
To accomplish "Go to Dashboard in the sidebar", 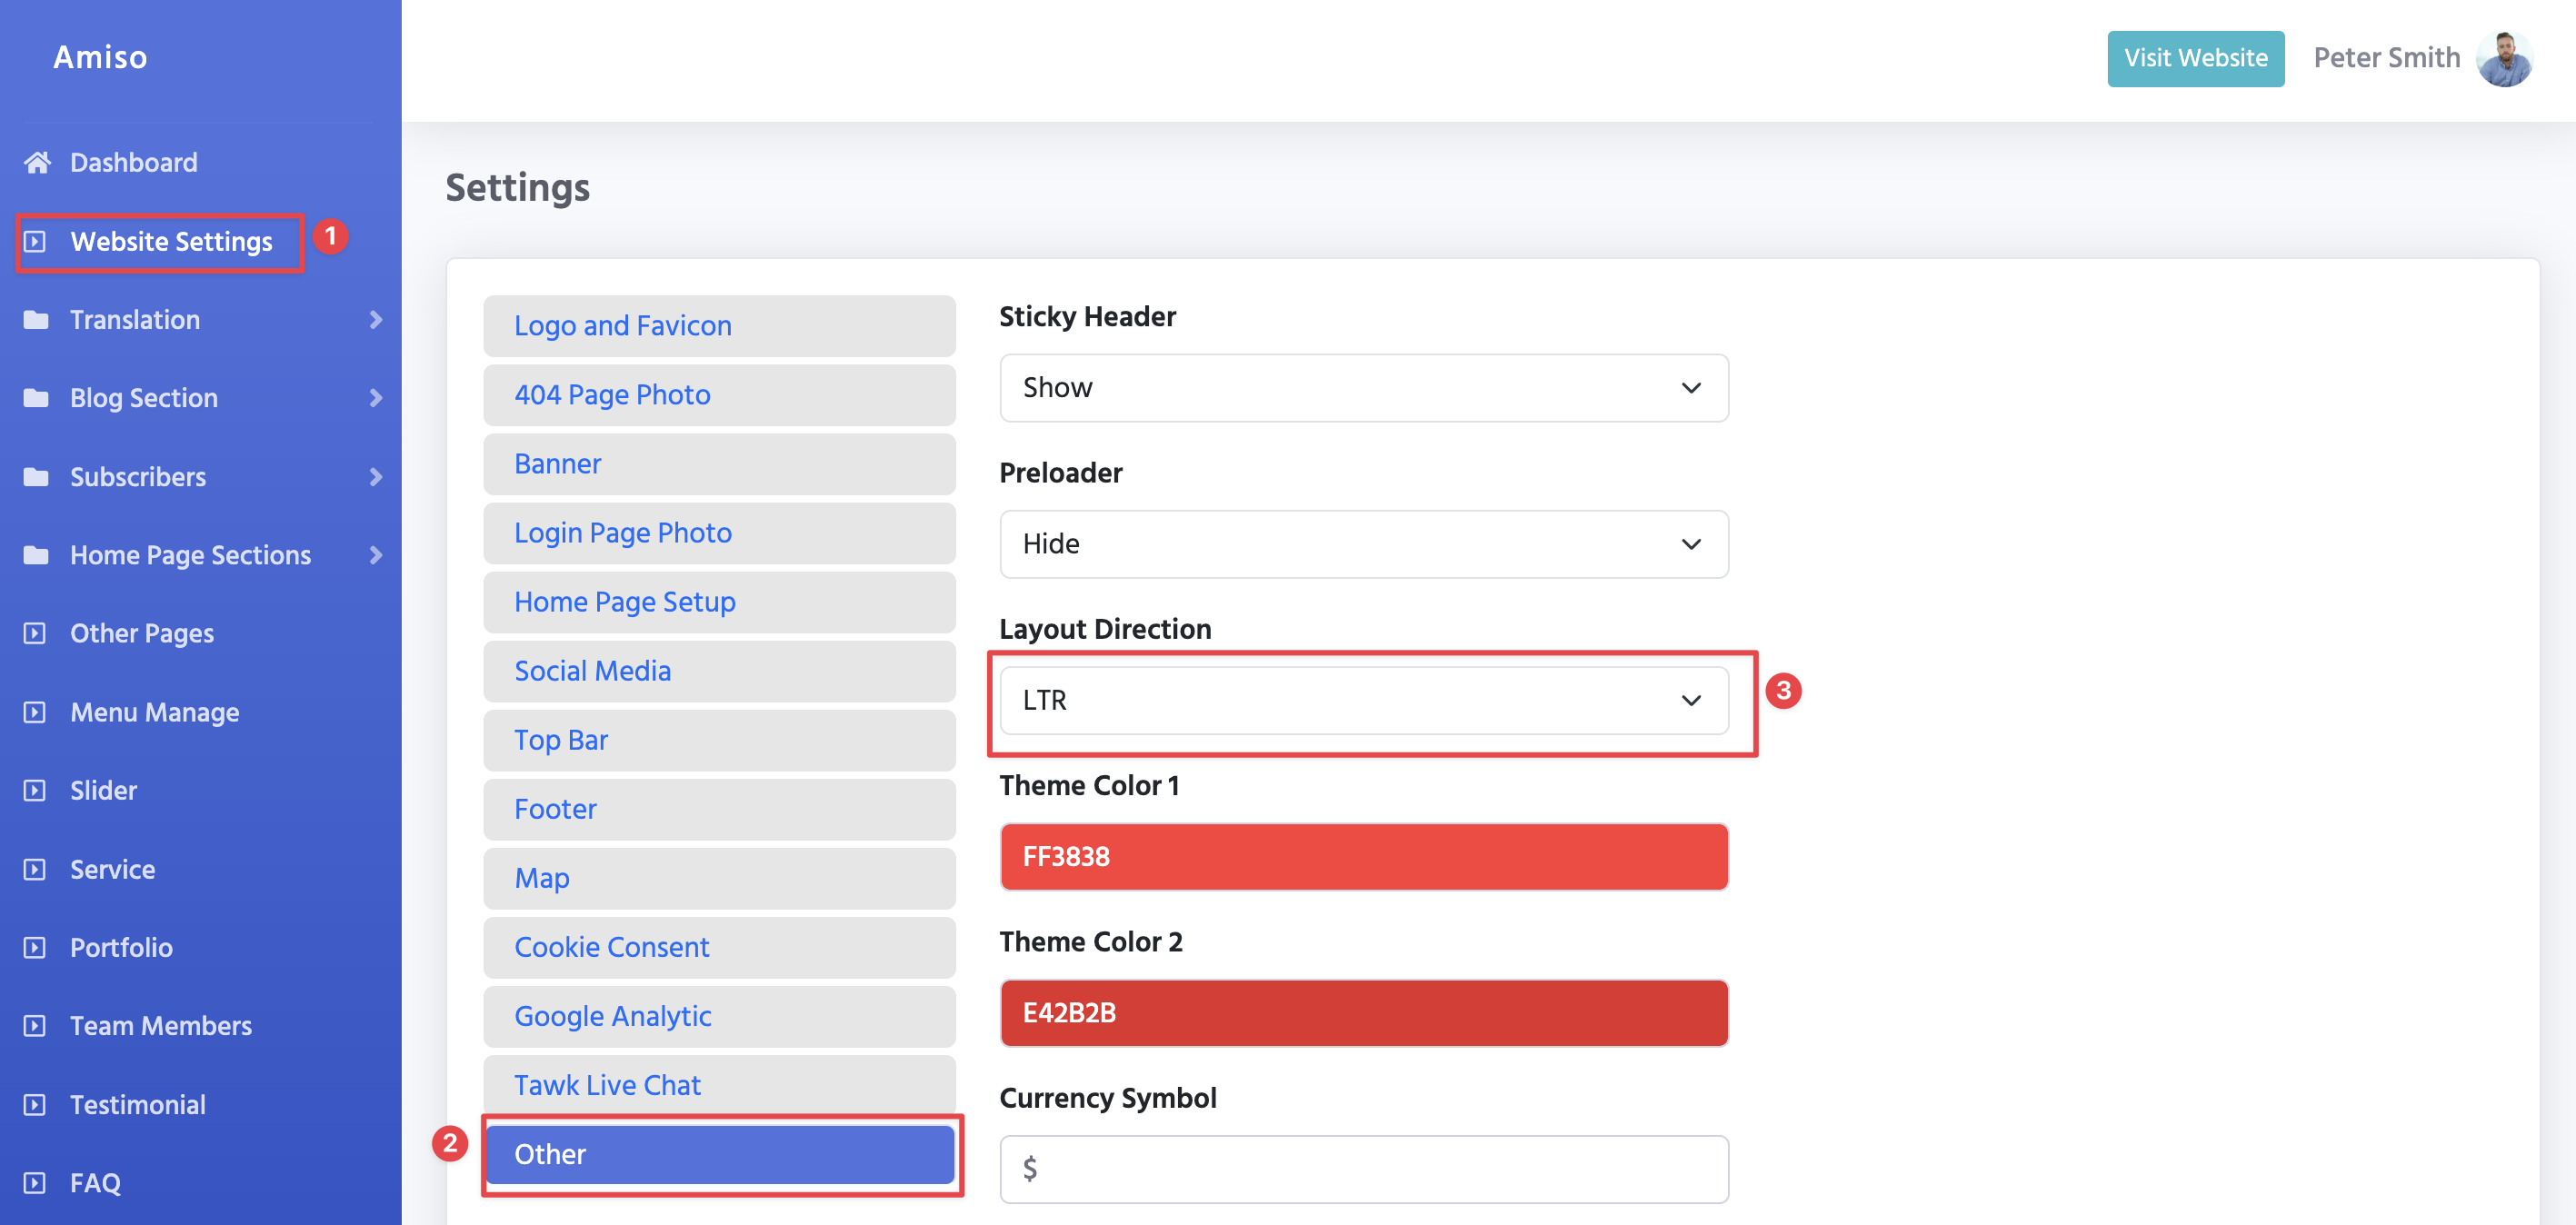I will pyautogui.click(x=134, y=162).
